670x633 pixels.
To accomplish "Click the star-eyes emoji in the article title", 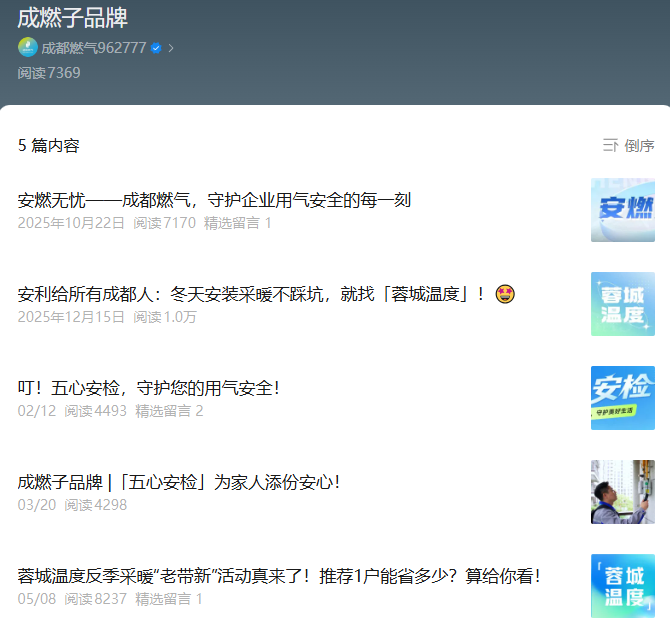I will (505, 294).
